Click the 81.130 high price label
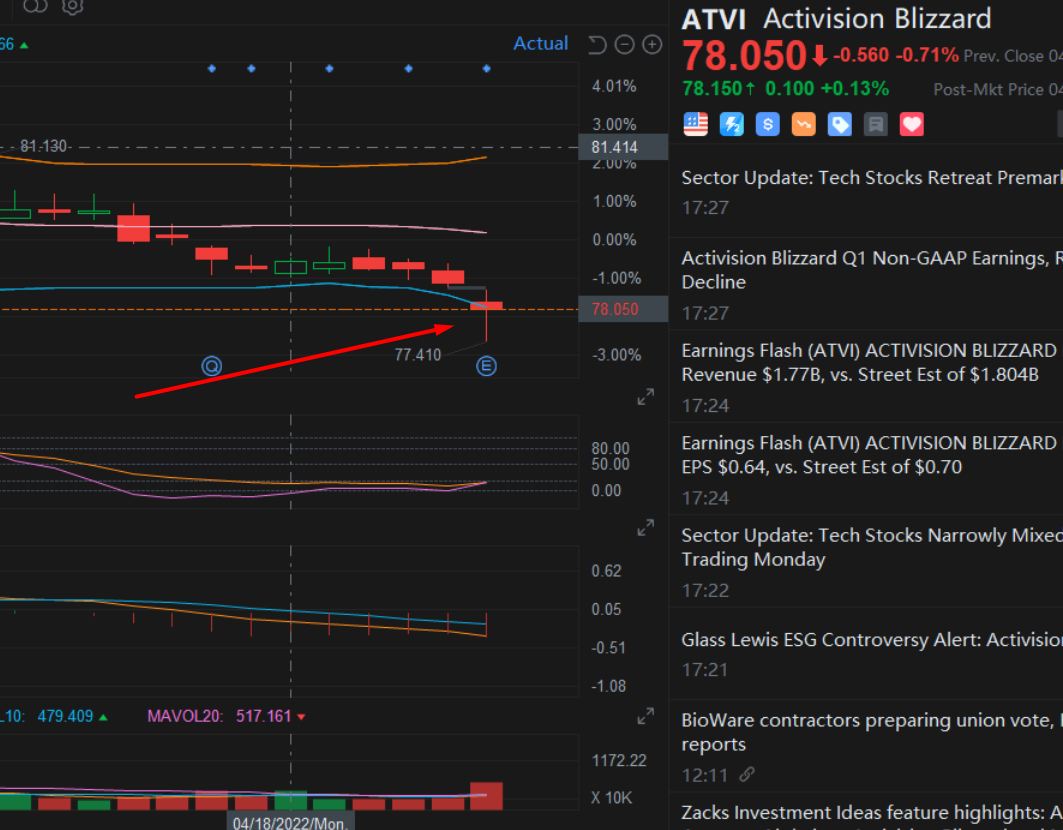 (x=43, y=146)
